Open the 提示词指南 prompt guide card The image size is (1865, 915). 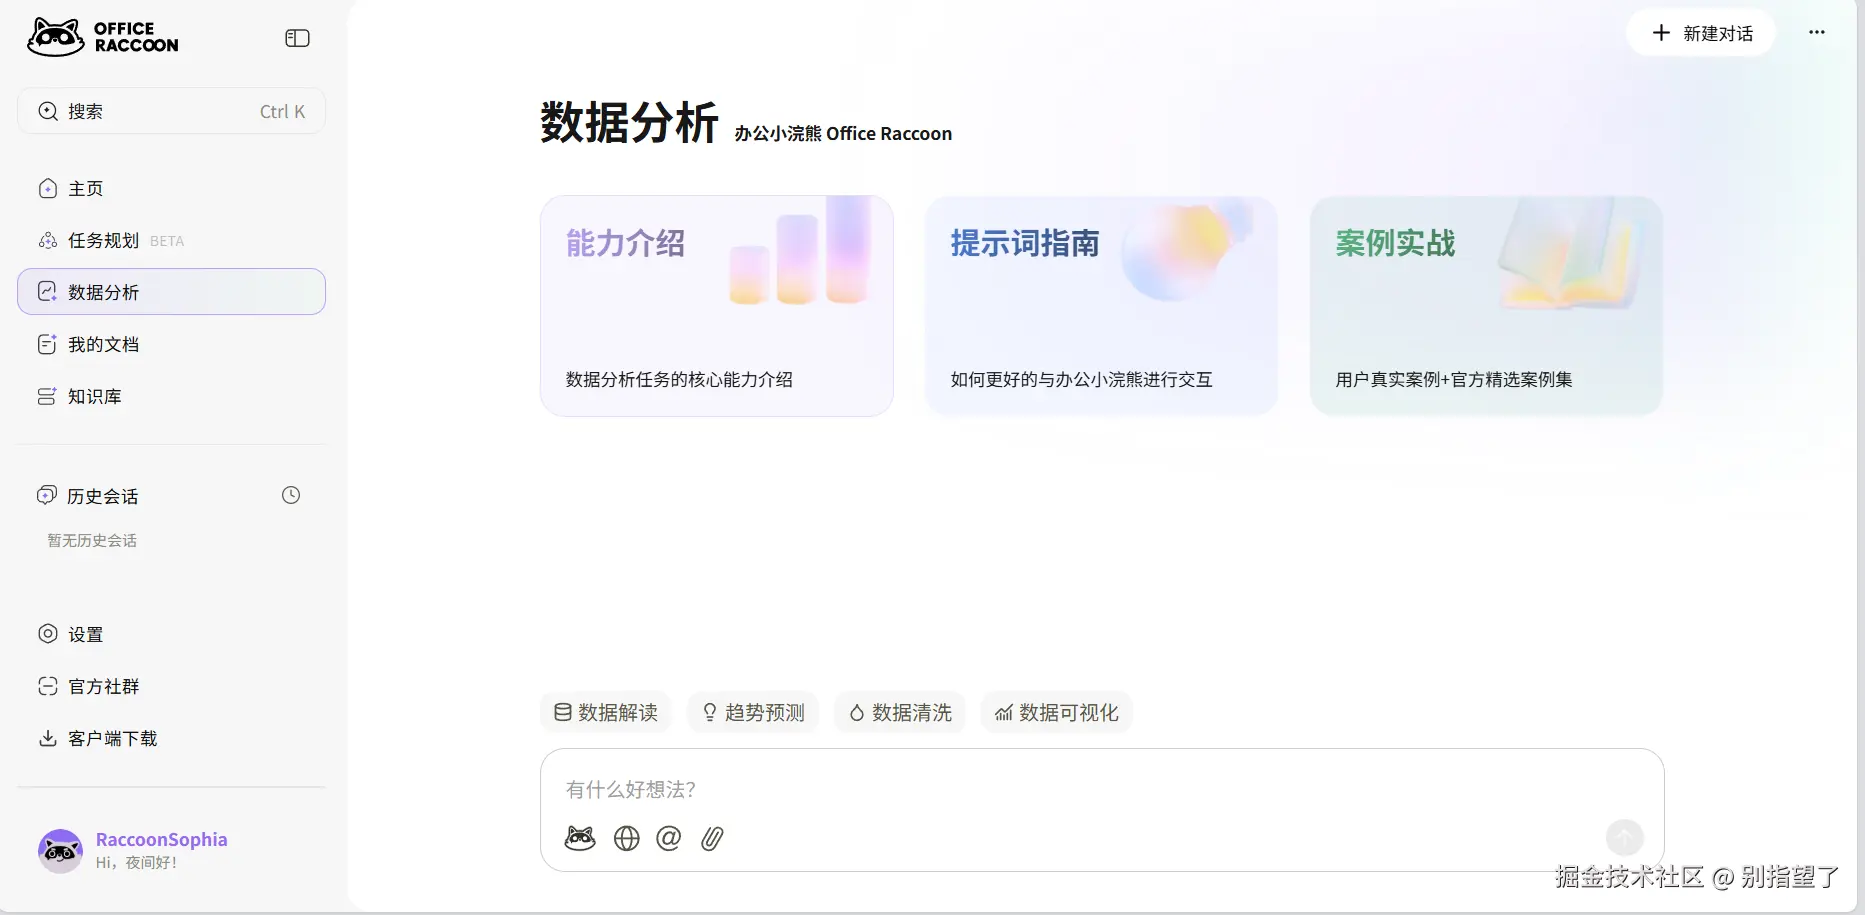(1101, 306)
